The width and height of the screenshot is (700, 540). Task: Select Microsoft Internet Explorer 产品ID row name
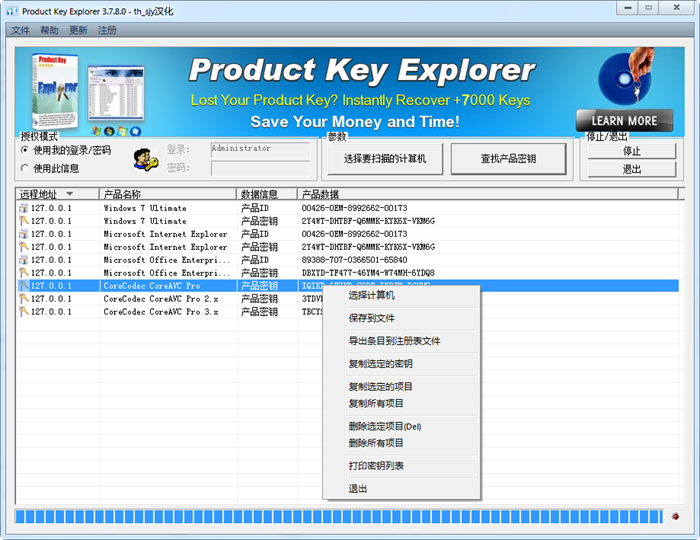[165, 234]
